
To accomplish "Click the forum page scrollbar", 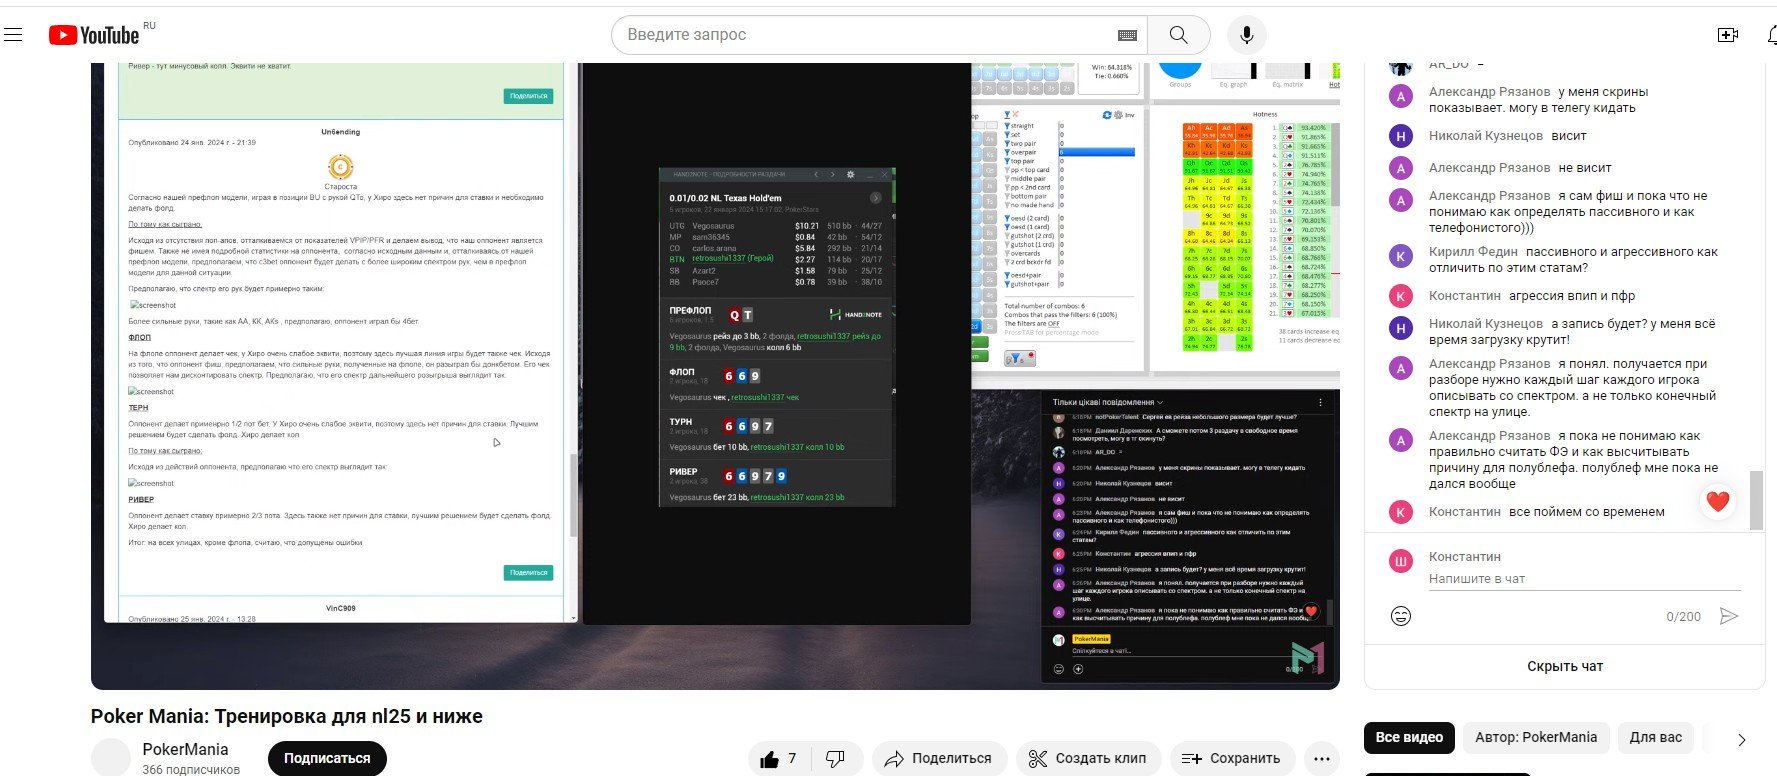I will pyautogui.click(x=572, y=495).
